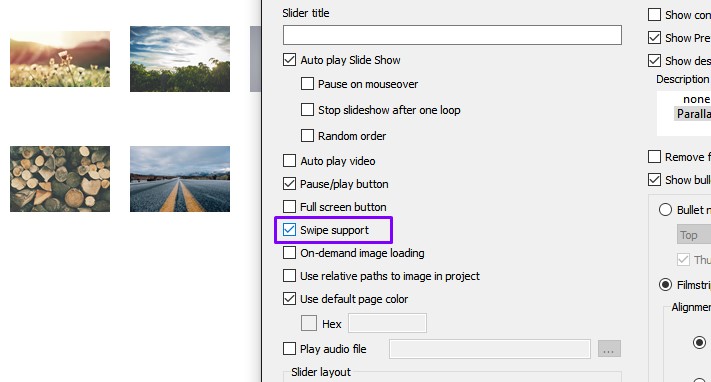Uncheck Use default page color
This screenshot has height=382, width=711.
(x=289, y=299)
